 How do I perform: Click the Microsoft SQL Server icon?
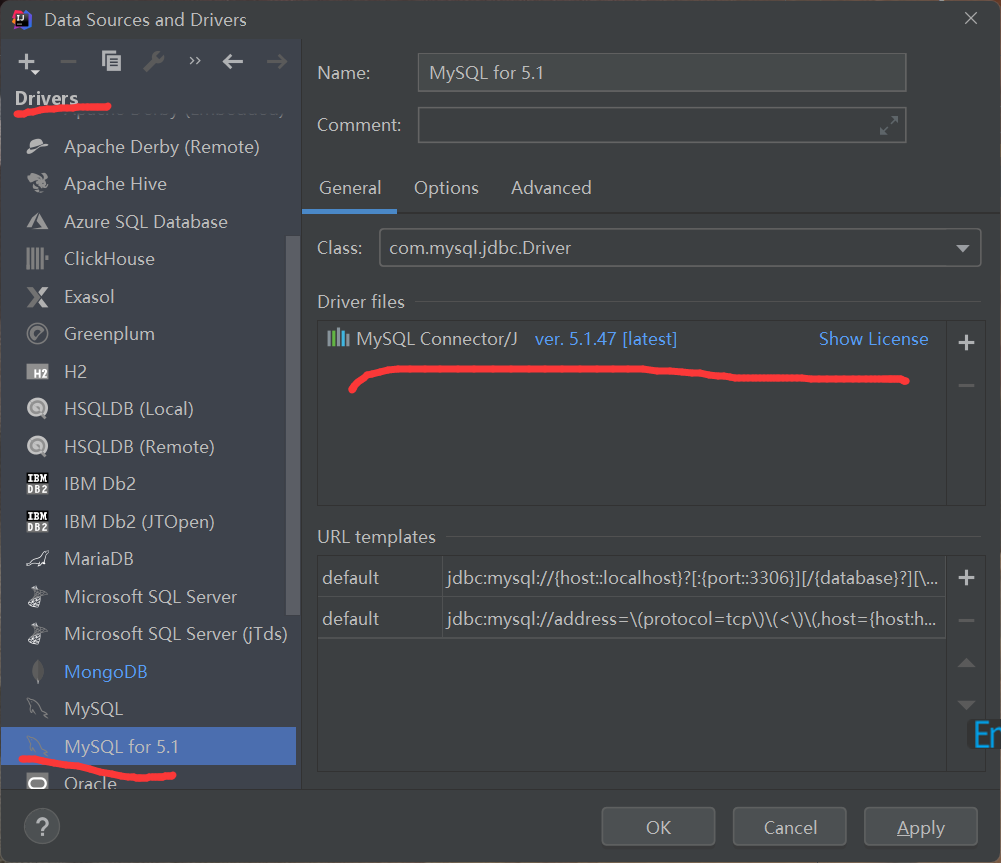coord(37,596)
